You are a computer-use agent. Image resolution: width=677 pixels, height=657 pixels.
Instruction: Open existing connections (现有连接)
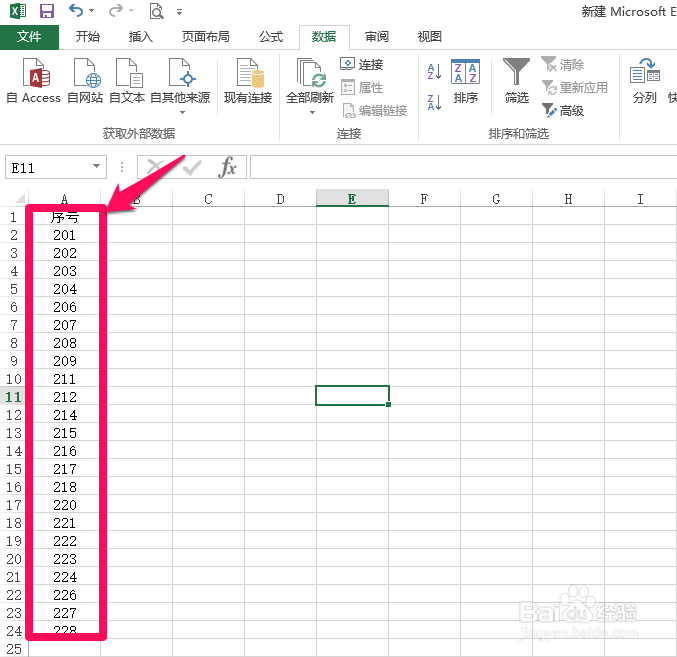(248, 81)
